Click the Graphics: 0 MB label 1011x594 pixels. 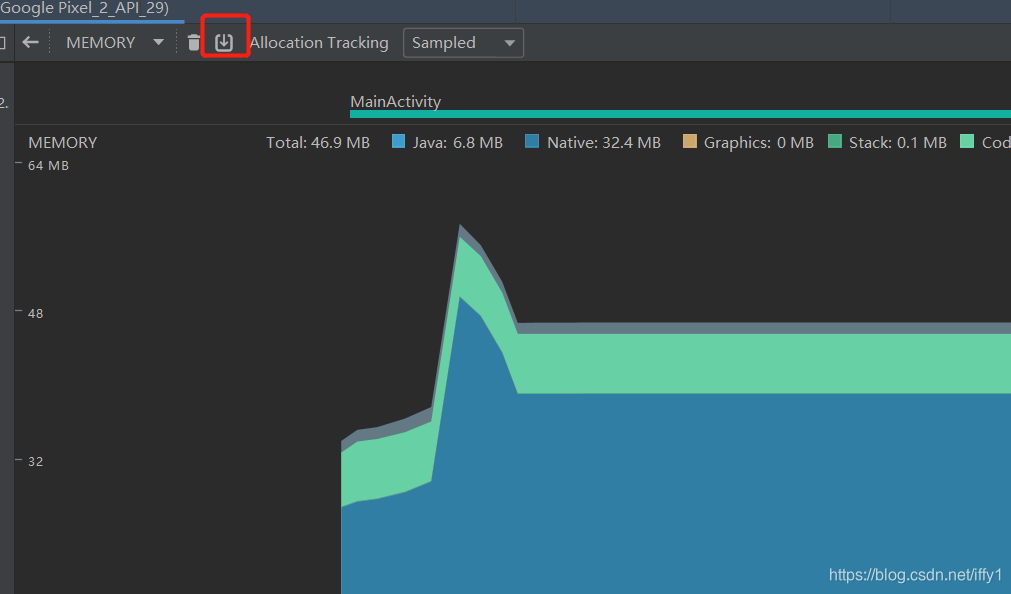tap(758, 143)
